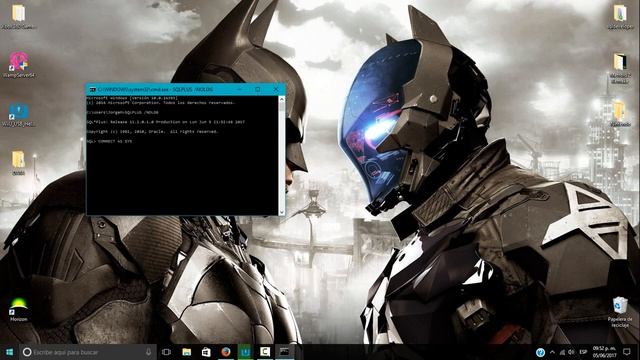Open the WiiU USB Helper desktop shortcut
Screen dimensions: 640x360
click(x=18, y=114)
